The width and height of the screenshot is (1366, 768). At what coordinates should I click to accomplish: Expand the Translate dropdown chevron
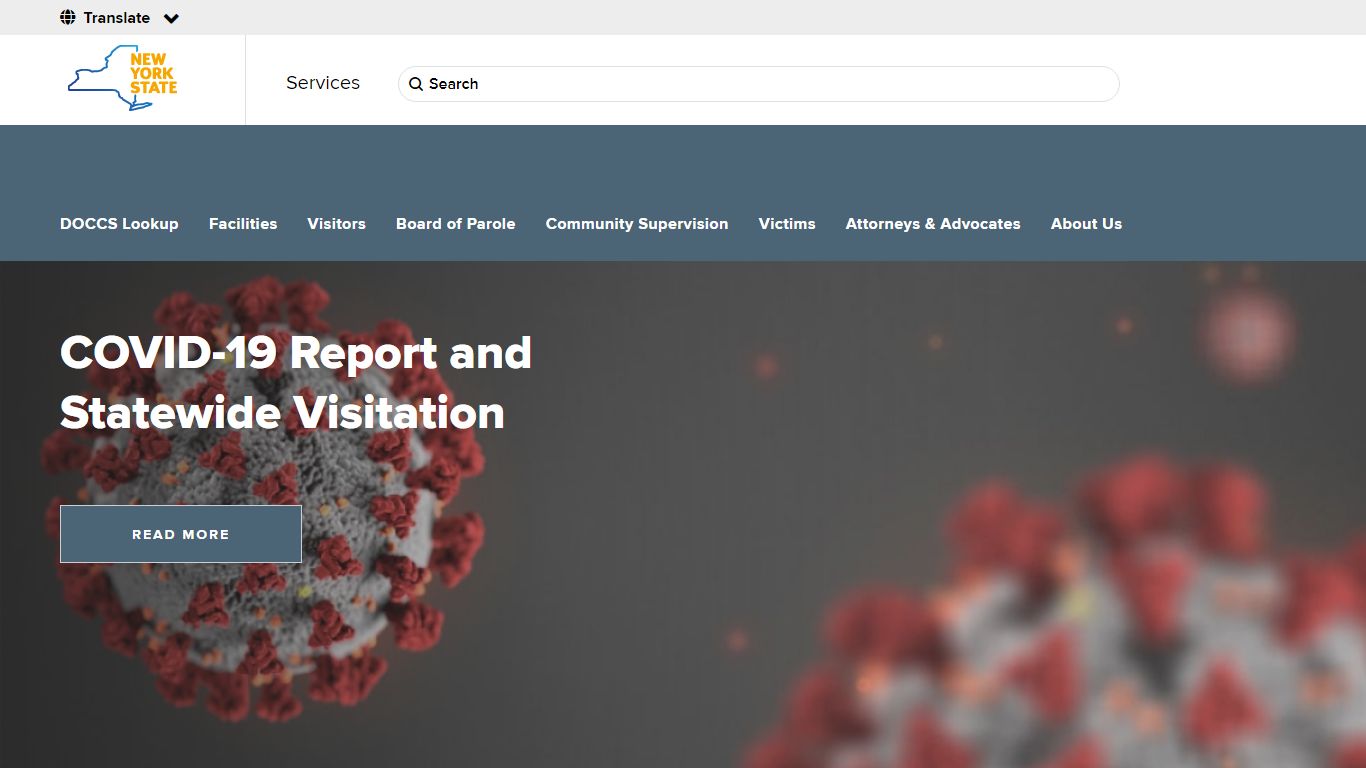171,18
